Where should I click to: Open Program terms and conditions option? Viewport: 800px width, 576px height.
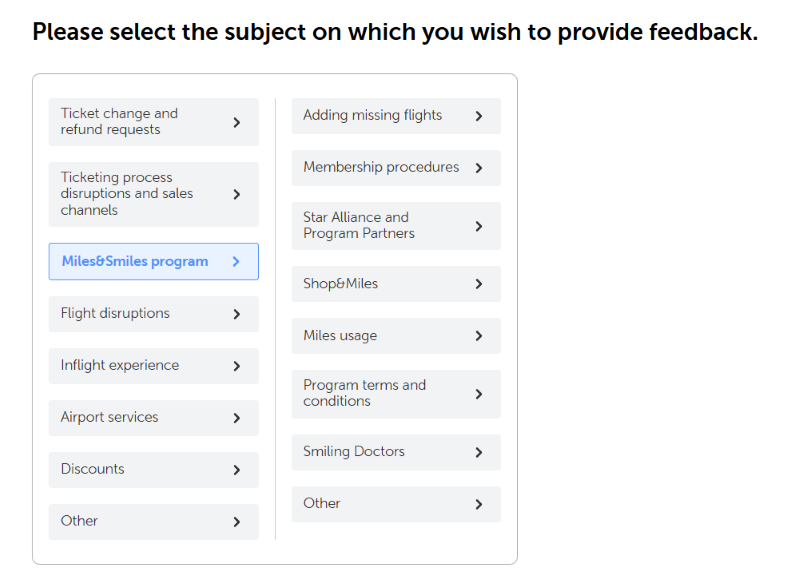[x=364, y=393]
